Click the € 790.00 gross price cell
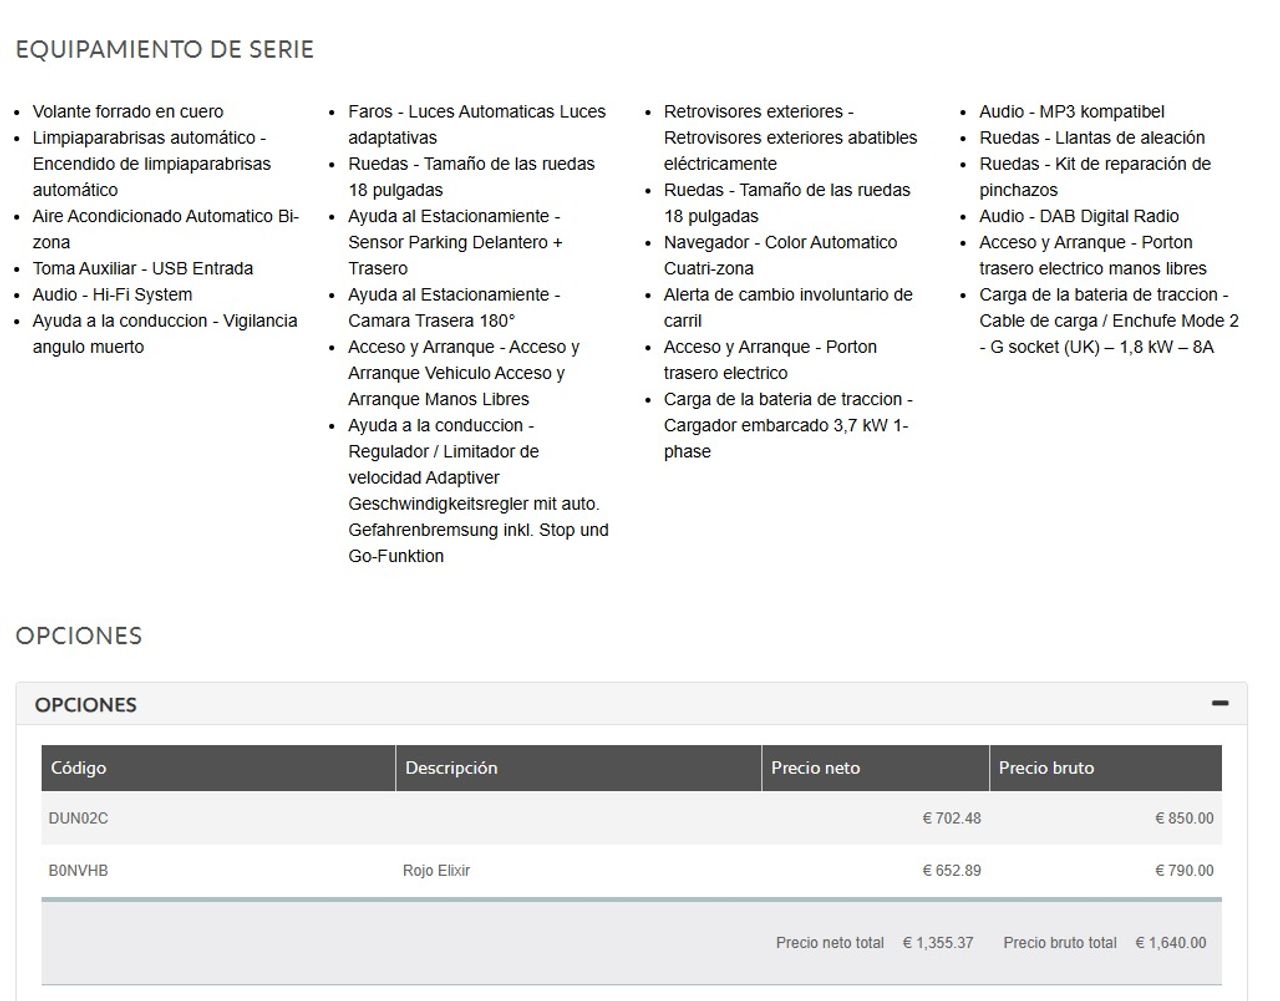Screen dimensions: 1280x1001 pos(1184,871)
